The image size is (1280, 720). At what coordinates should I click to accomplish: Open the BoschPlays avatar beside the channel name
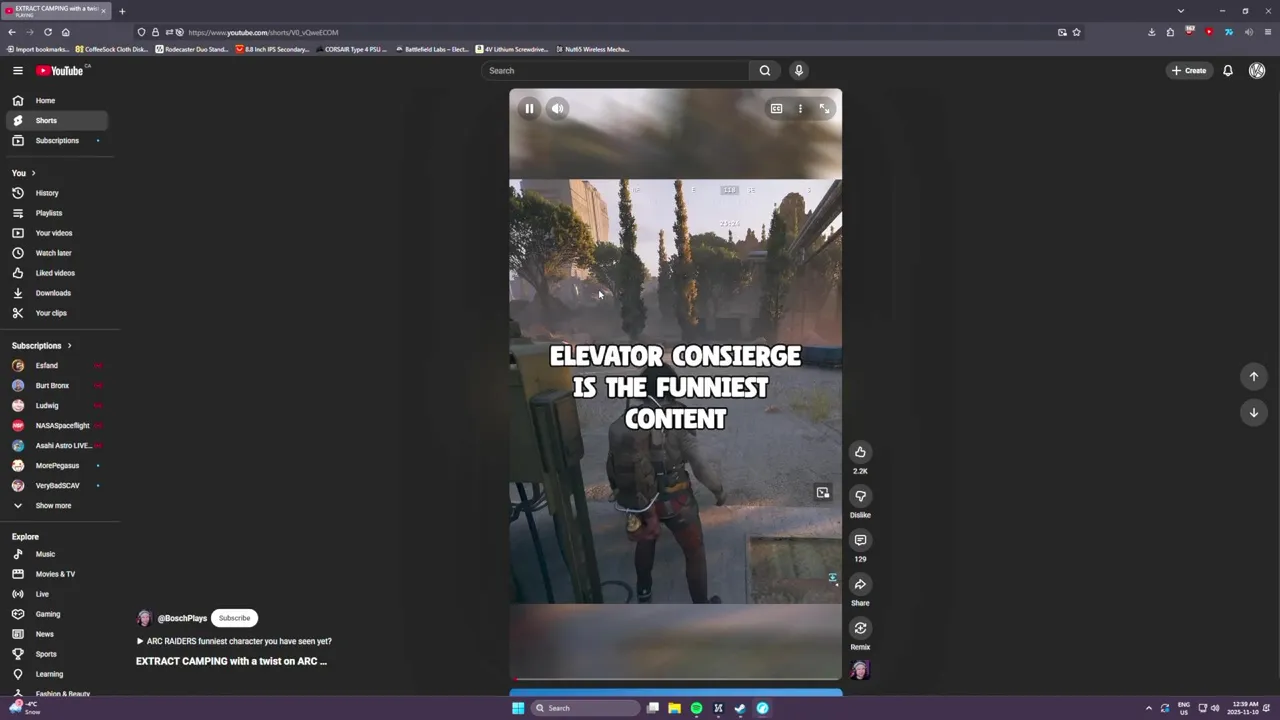pos(144,618)
